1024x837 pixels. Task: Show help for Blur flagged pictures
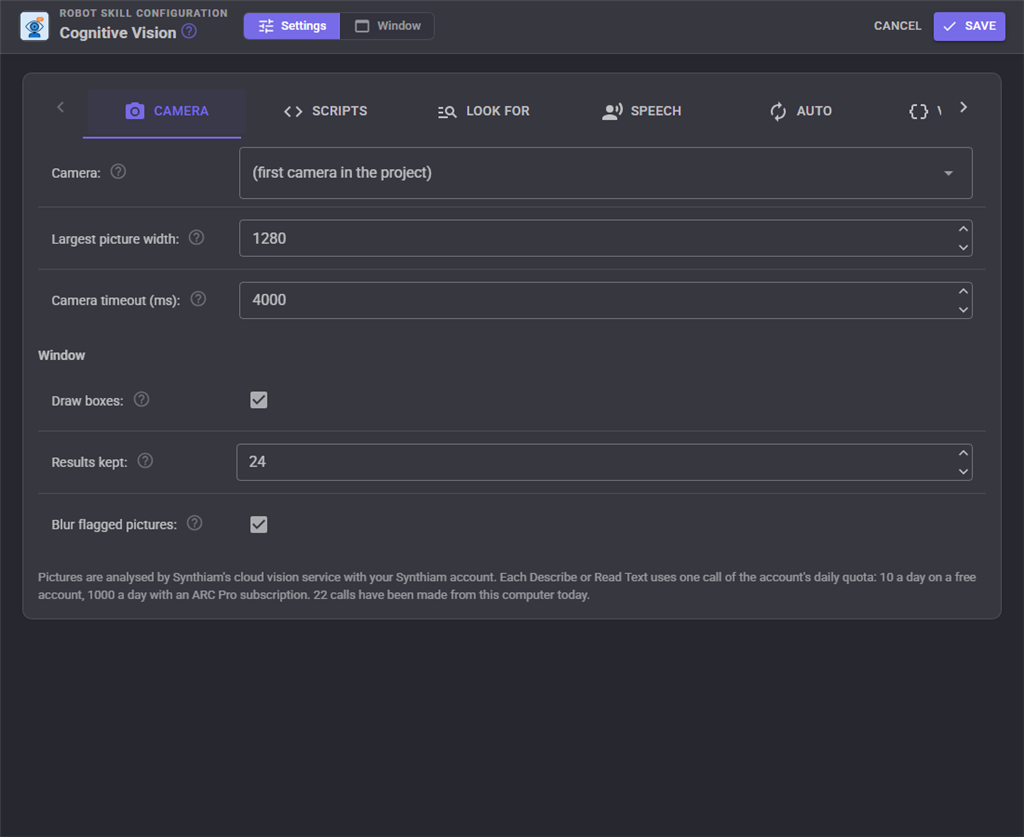click(195, 523)
